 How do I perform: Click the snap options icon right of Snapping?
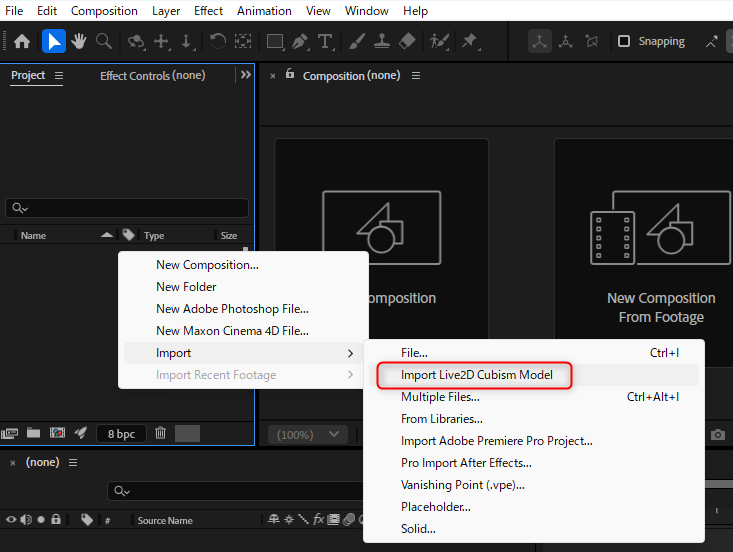click(711, 42)
